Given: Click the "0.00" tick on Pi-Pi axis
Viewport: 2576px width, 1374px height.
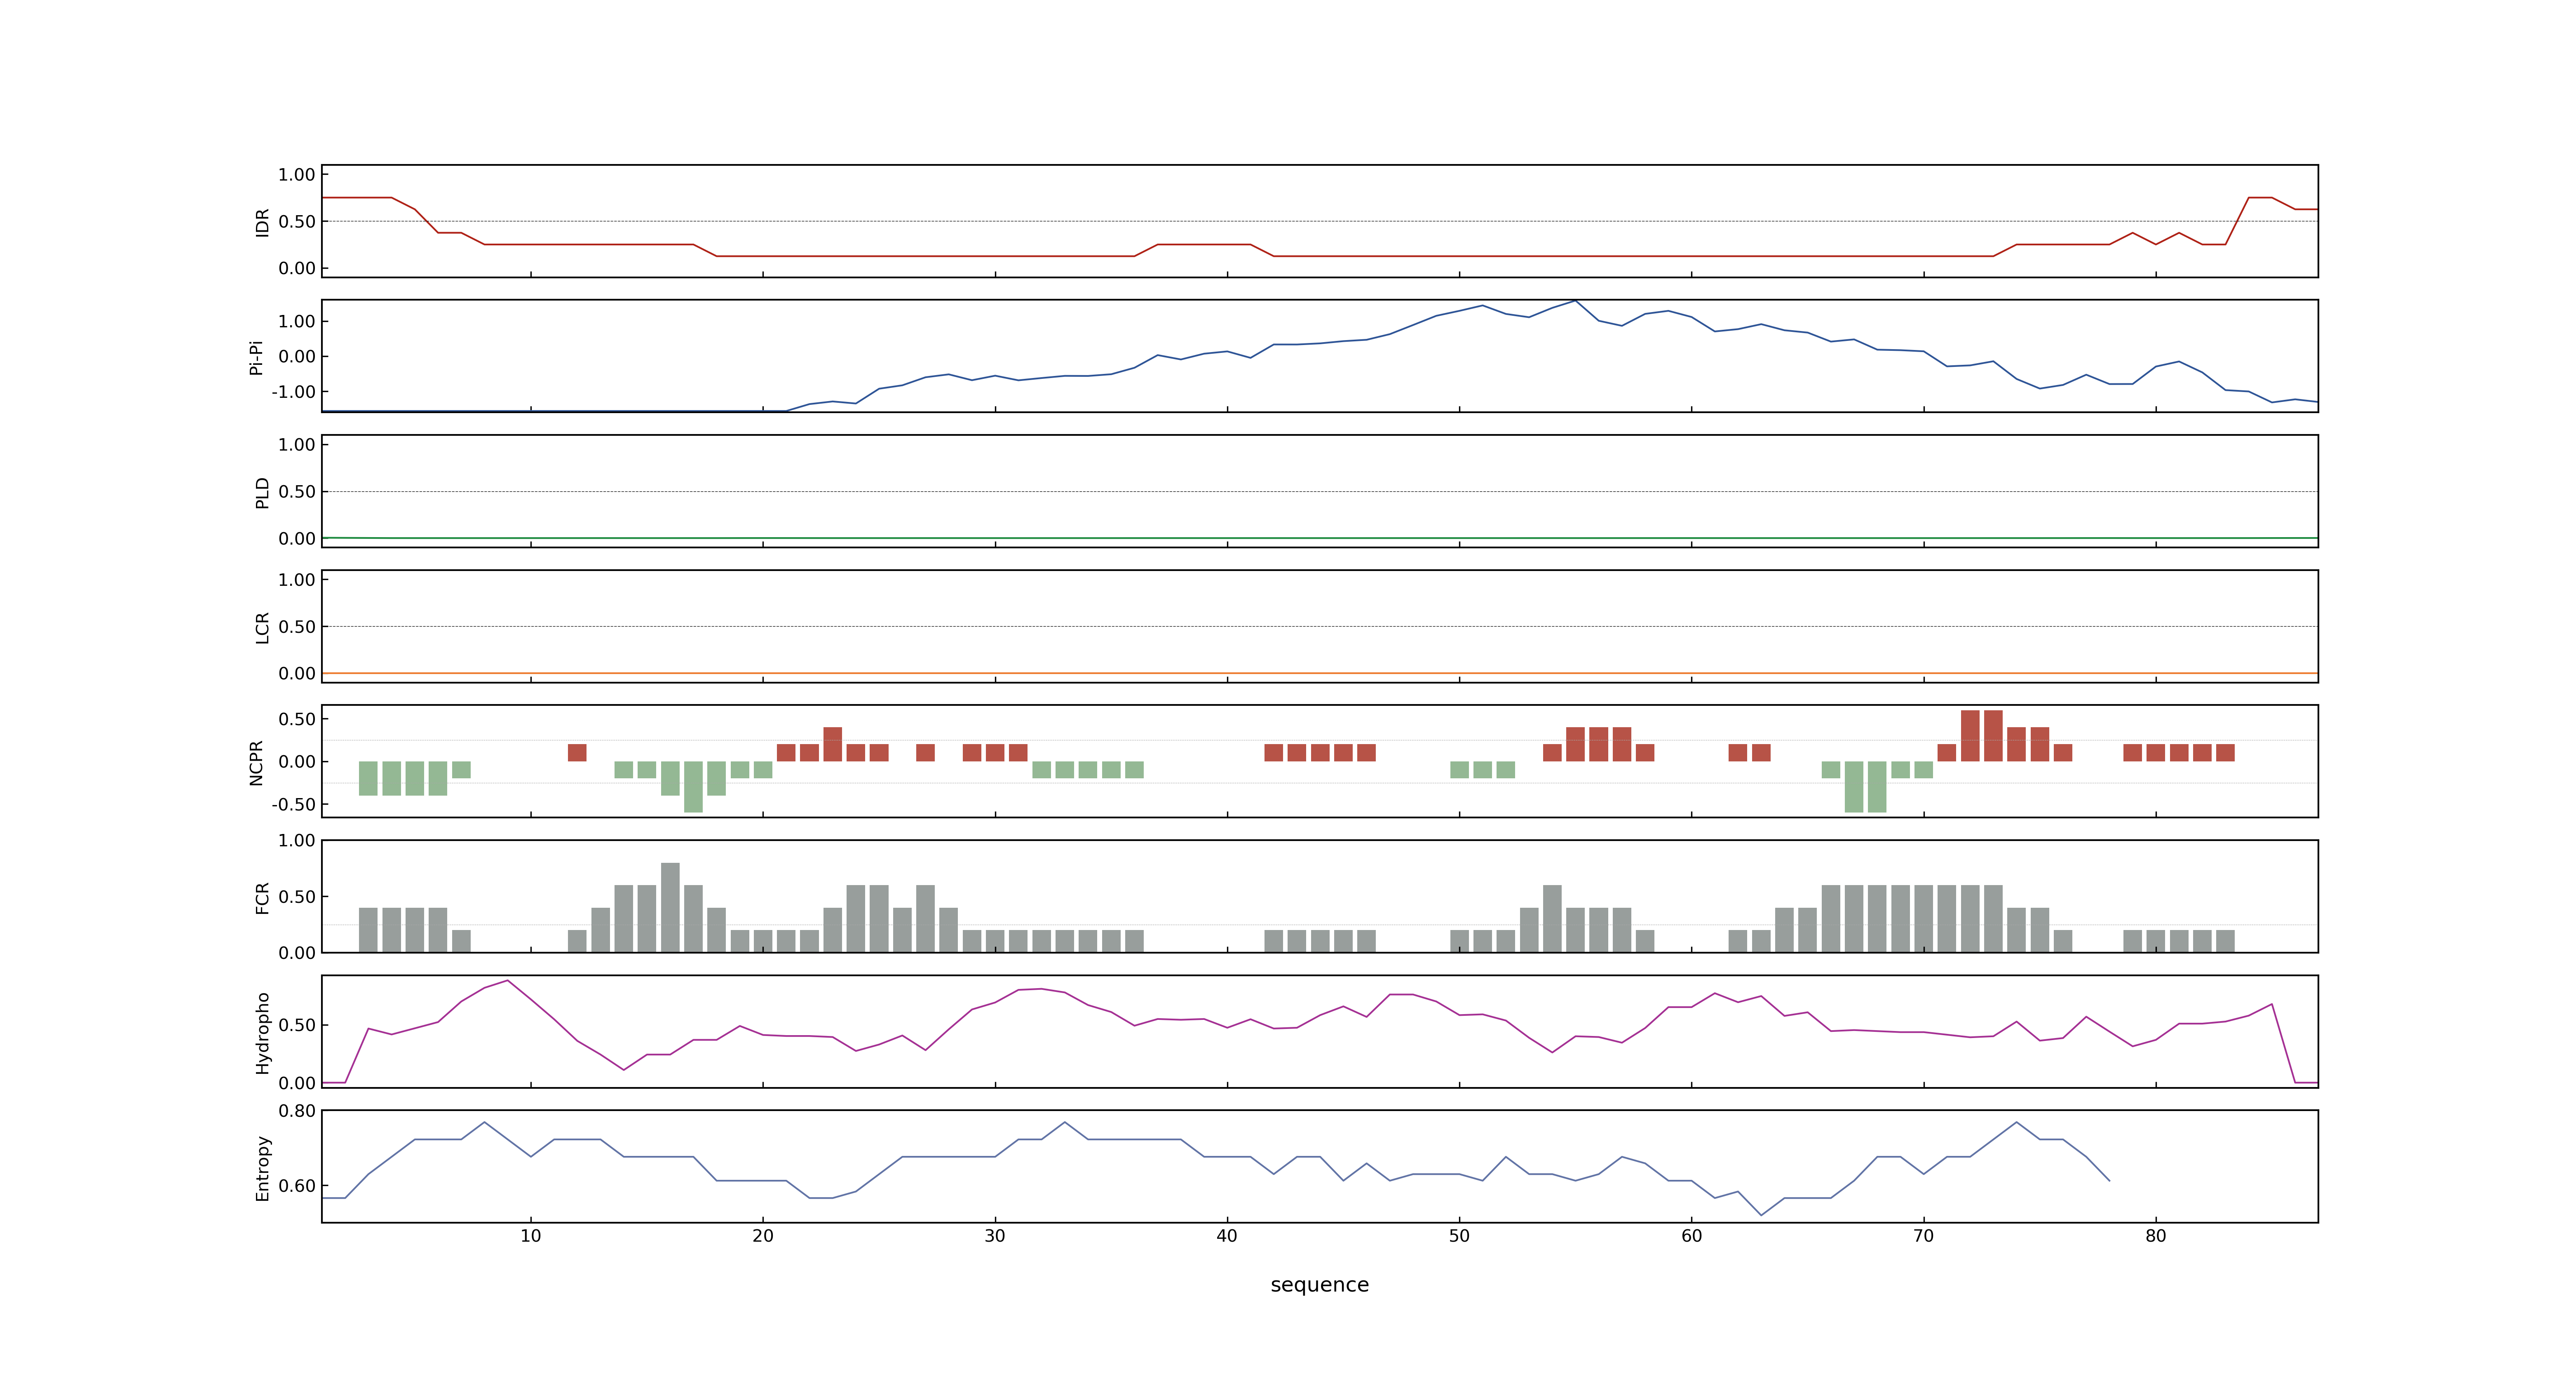Looking at the screenshot, I should pos(297,357).
